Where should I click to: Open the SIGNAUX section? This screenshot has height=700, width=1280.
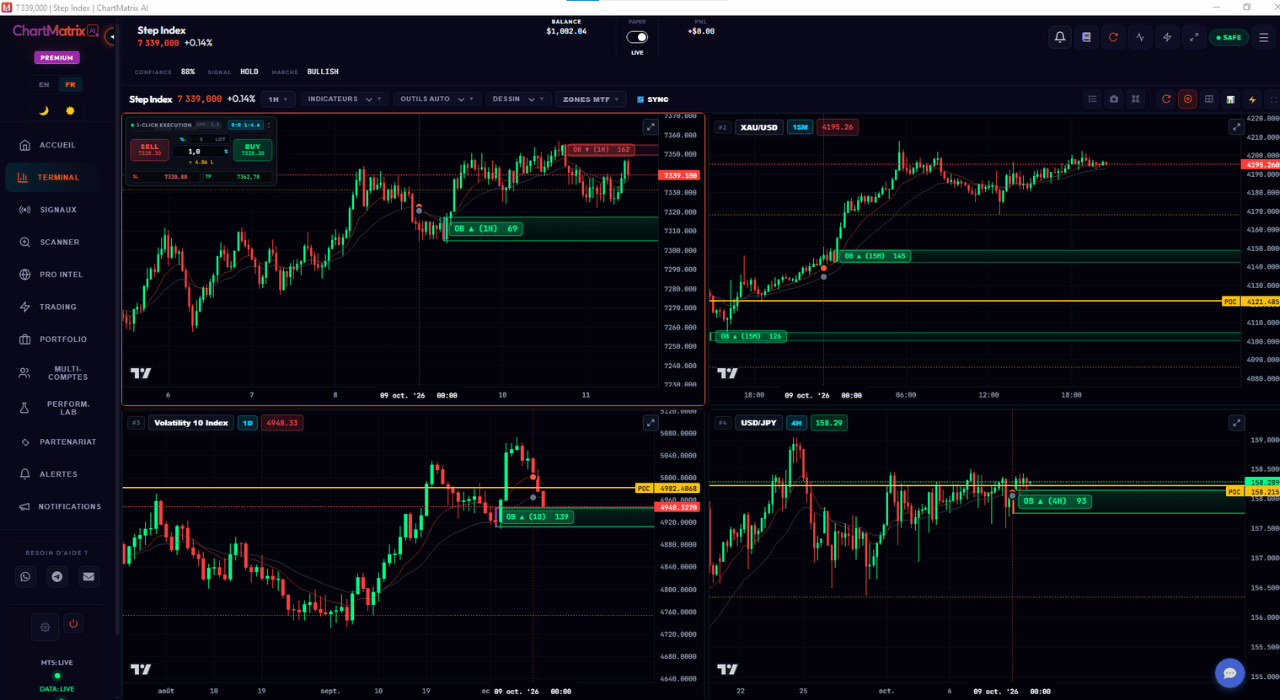click(59, 210)
